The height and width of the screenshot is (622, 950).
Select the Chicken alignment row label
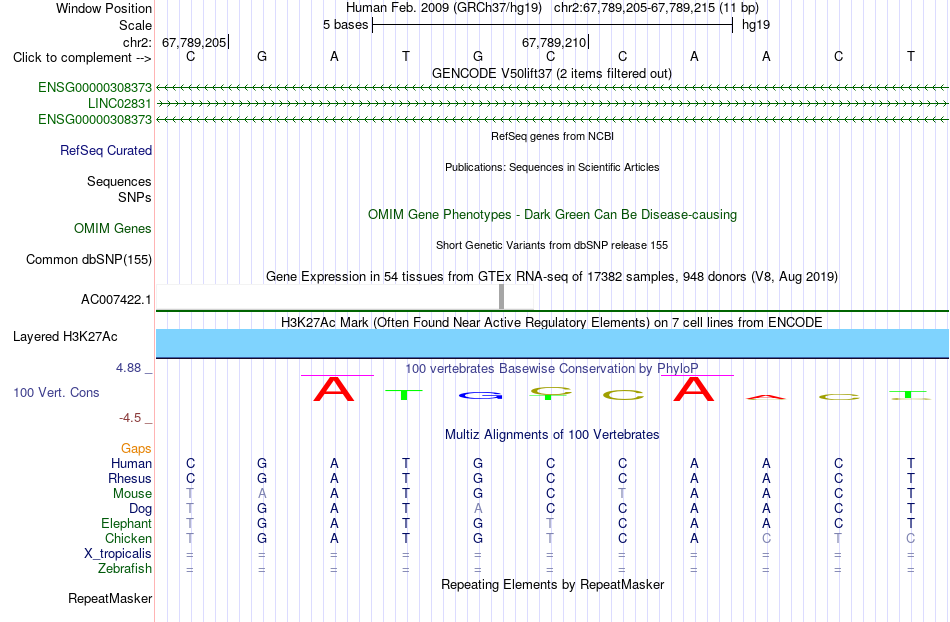(x=128, y=538)
